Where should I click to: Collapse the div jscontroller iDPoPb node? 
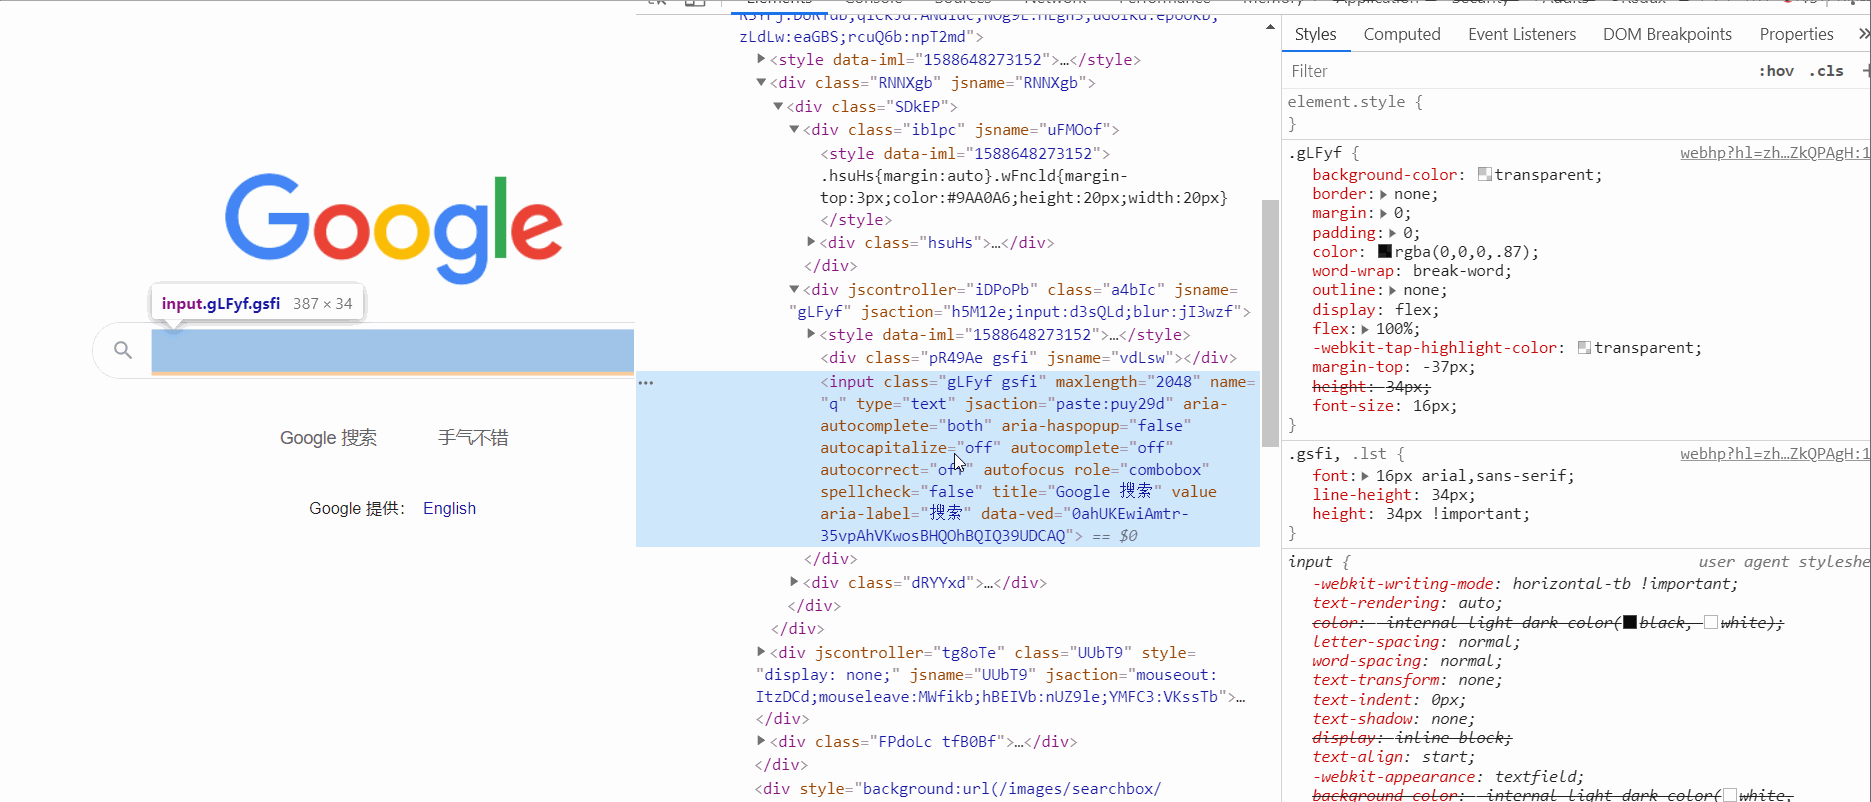[794, 289]
